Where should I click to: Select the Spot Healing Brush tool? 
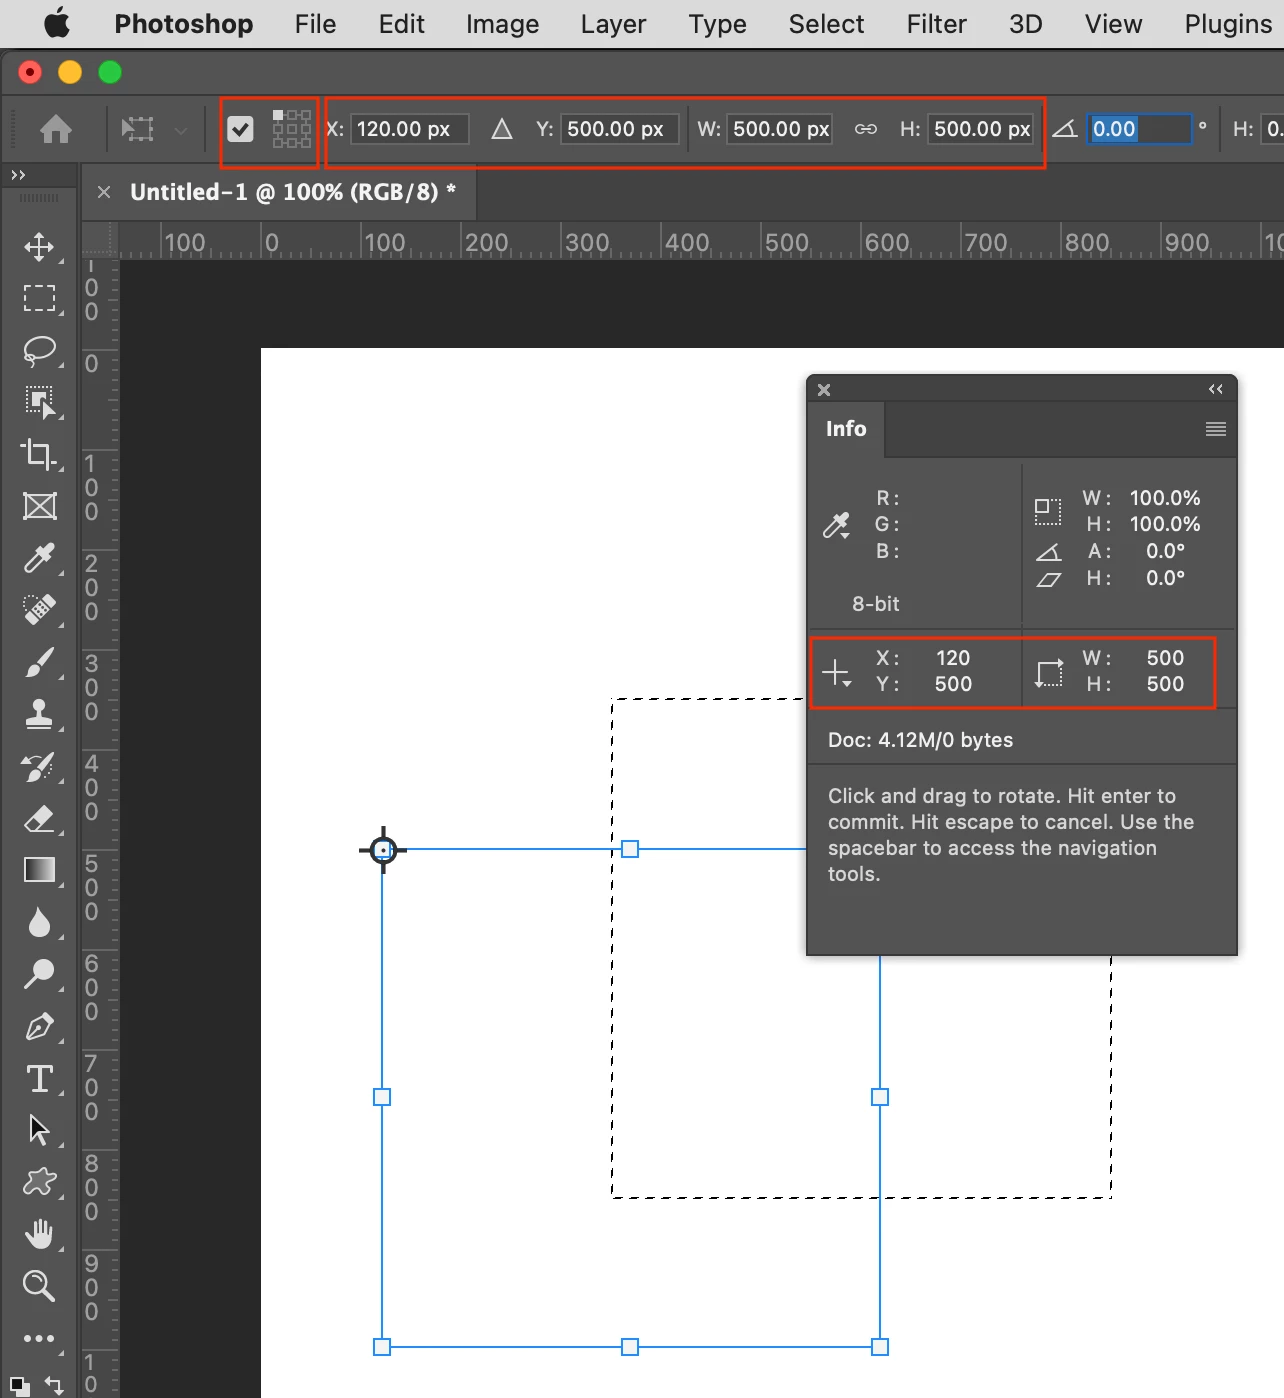point(39,609)
